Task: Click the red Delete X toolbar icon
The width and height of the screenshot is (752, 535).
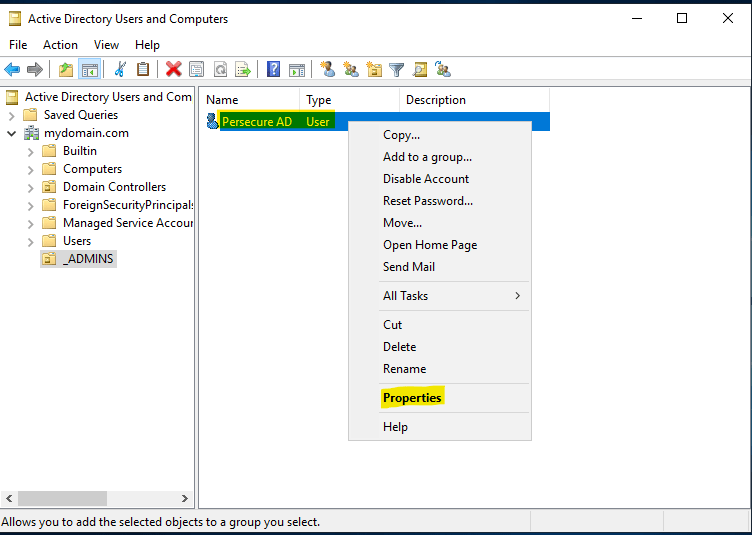Action: click(x=173, y=69)
